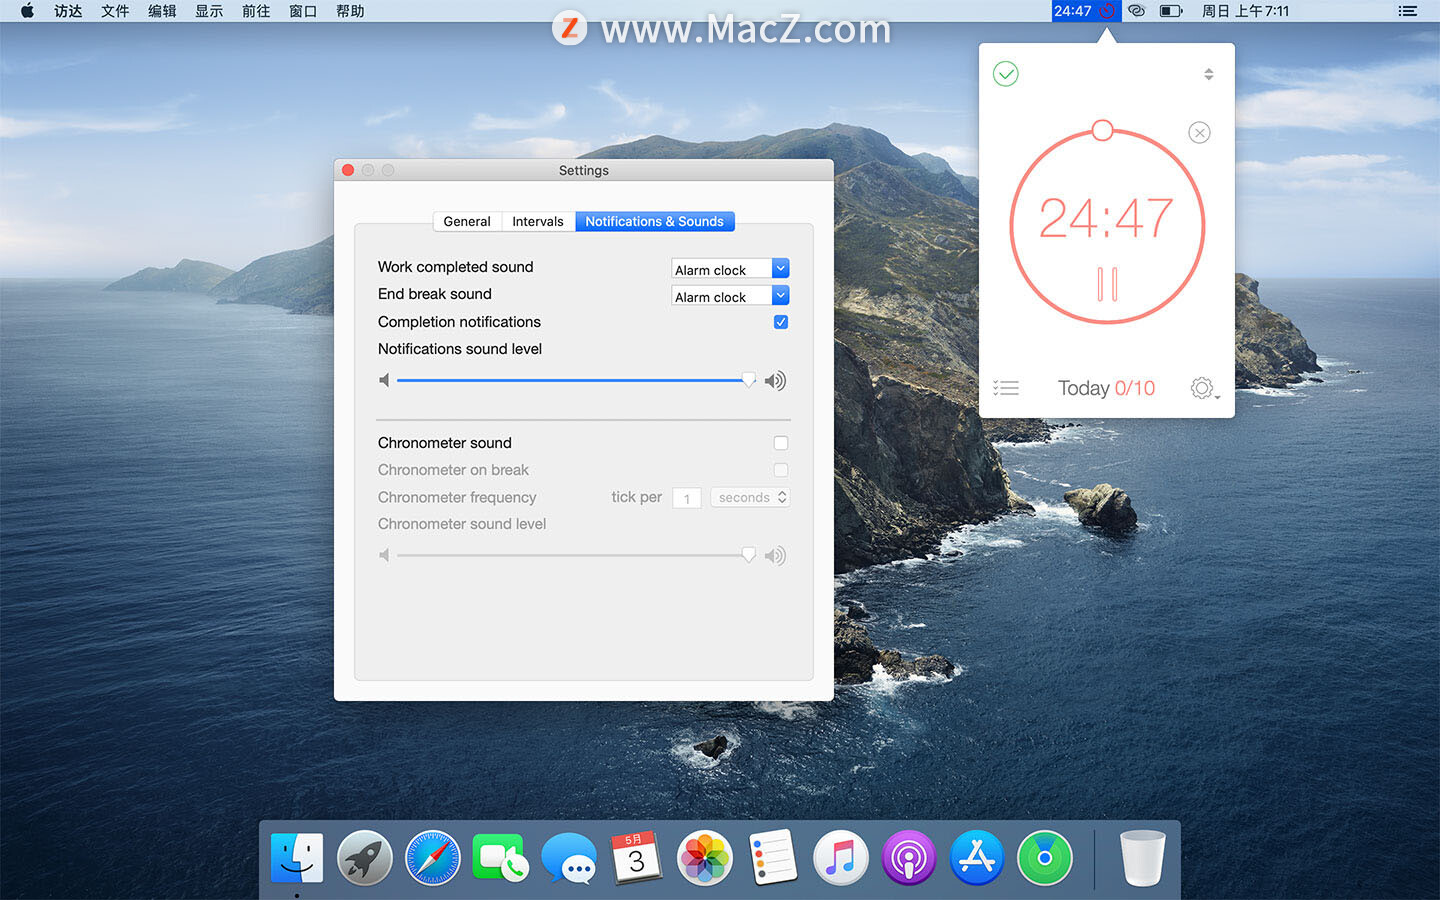The image size is (1440, 900).
Task: Open the Apple menu
Action: pyautogui.click(x=27, y=11)
